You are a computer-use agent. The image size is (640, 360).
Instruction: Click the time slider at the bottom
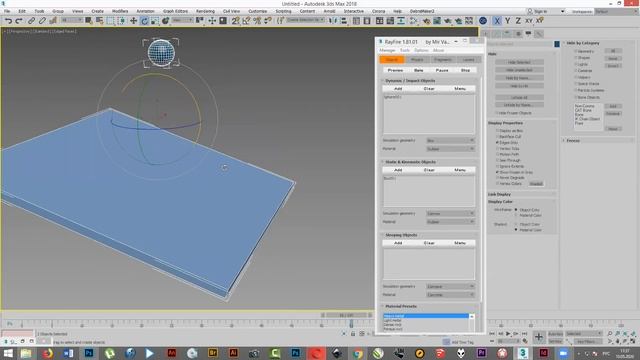tap(347, 315)
